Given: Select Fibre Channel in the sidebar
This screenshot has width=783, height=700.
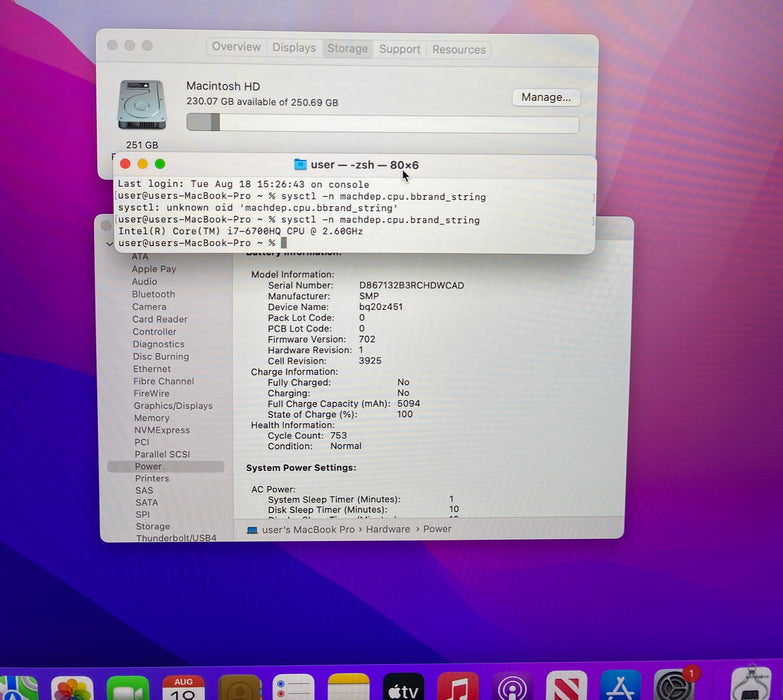Looking at the screenshot, I should tap(163, 381).
